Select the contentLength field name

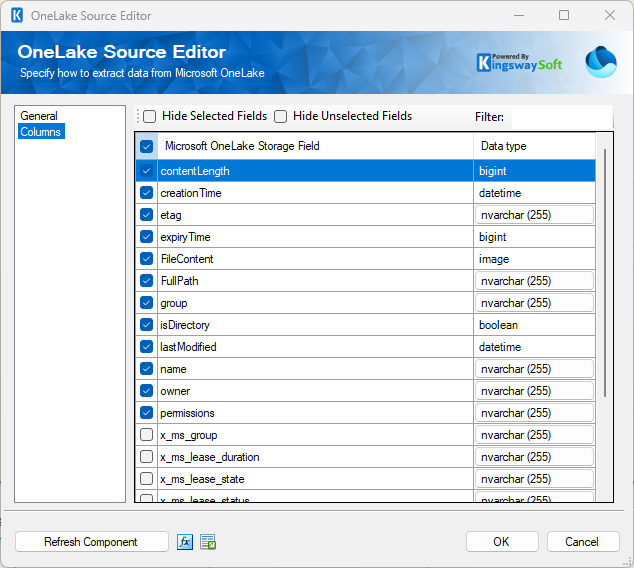coord(195,171)
